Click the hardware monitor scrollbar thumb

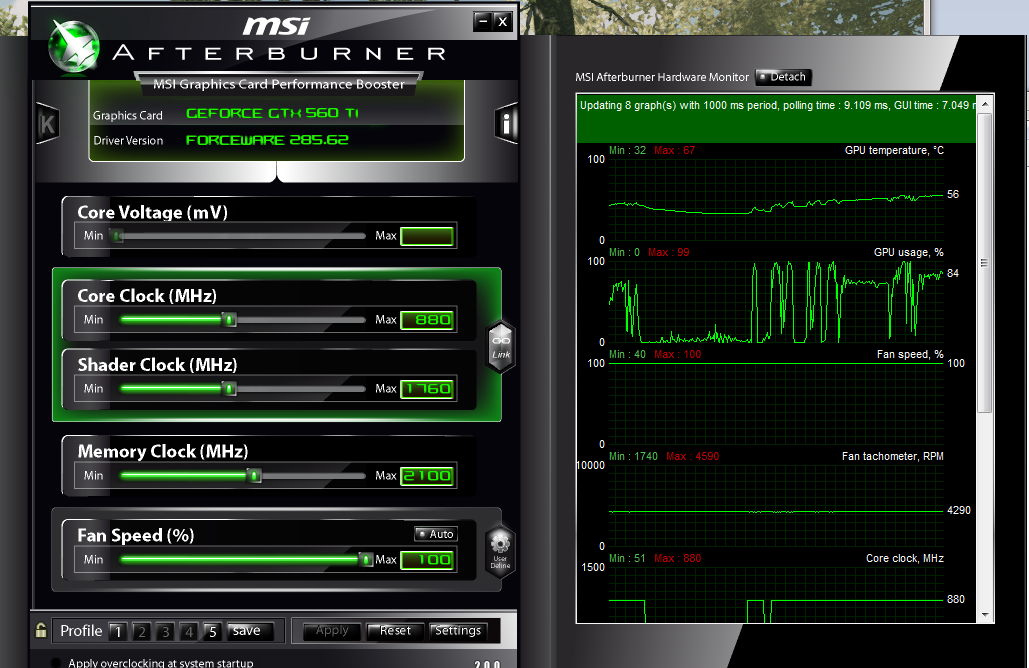pyautogui.click(x=985, y=263)
